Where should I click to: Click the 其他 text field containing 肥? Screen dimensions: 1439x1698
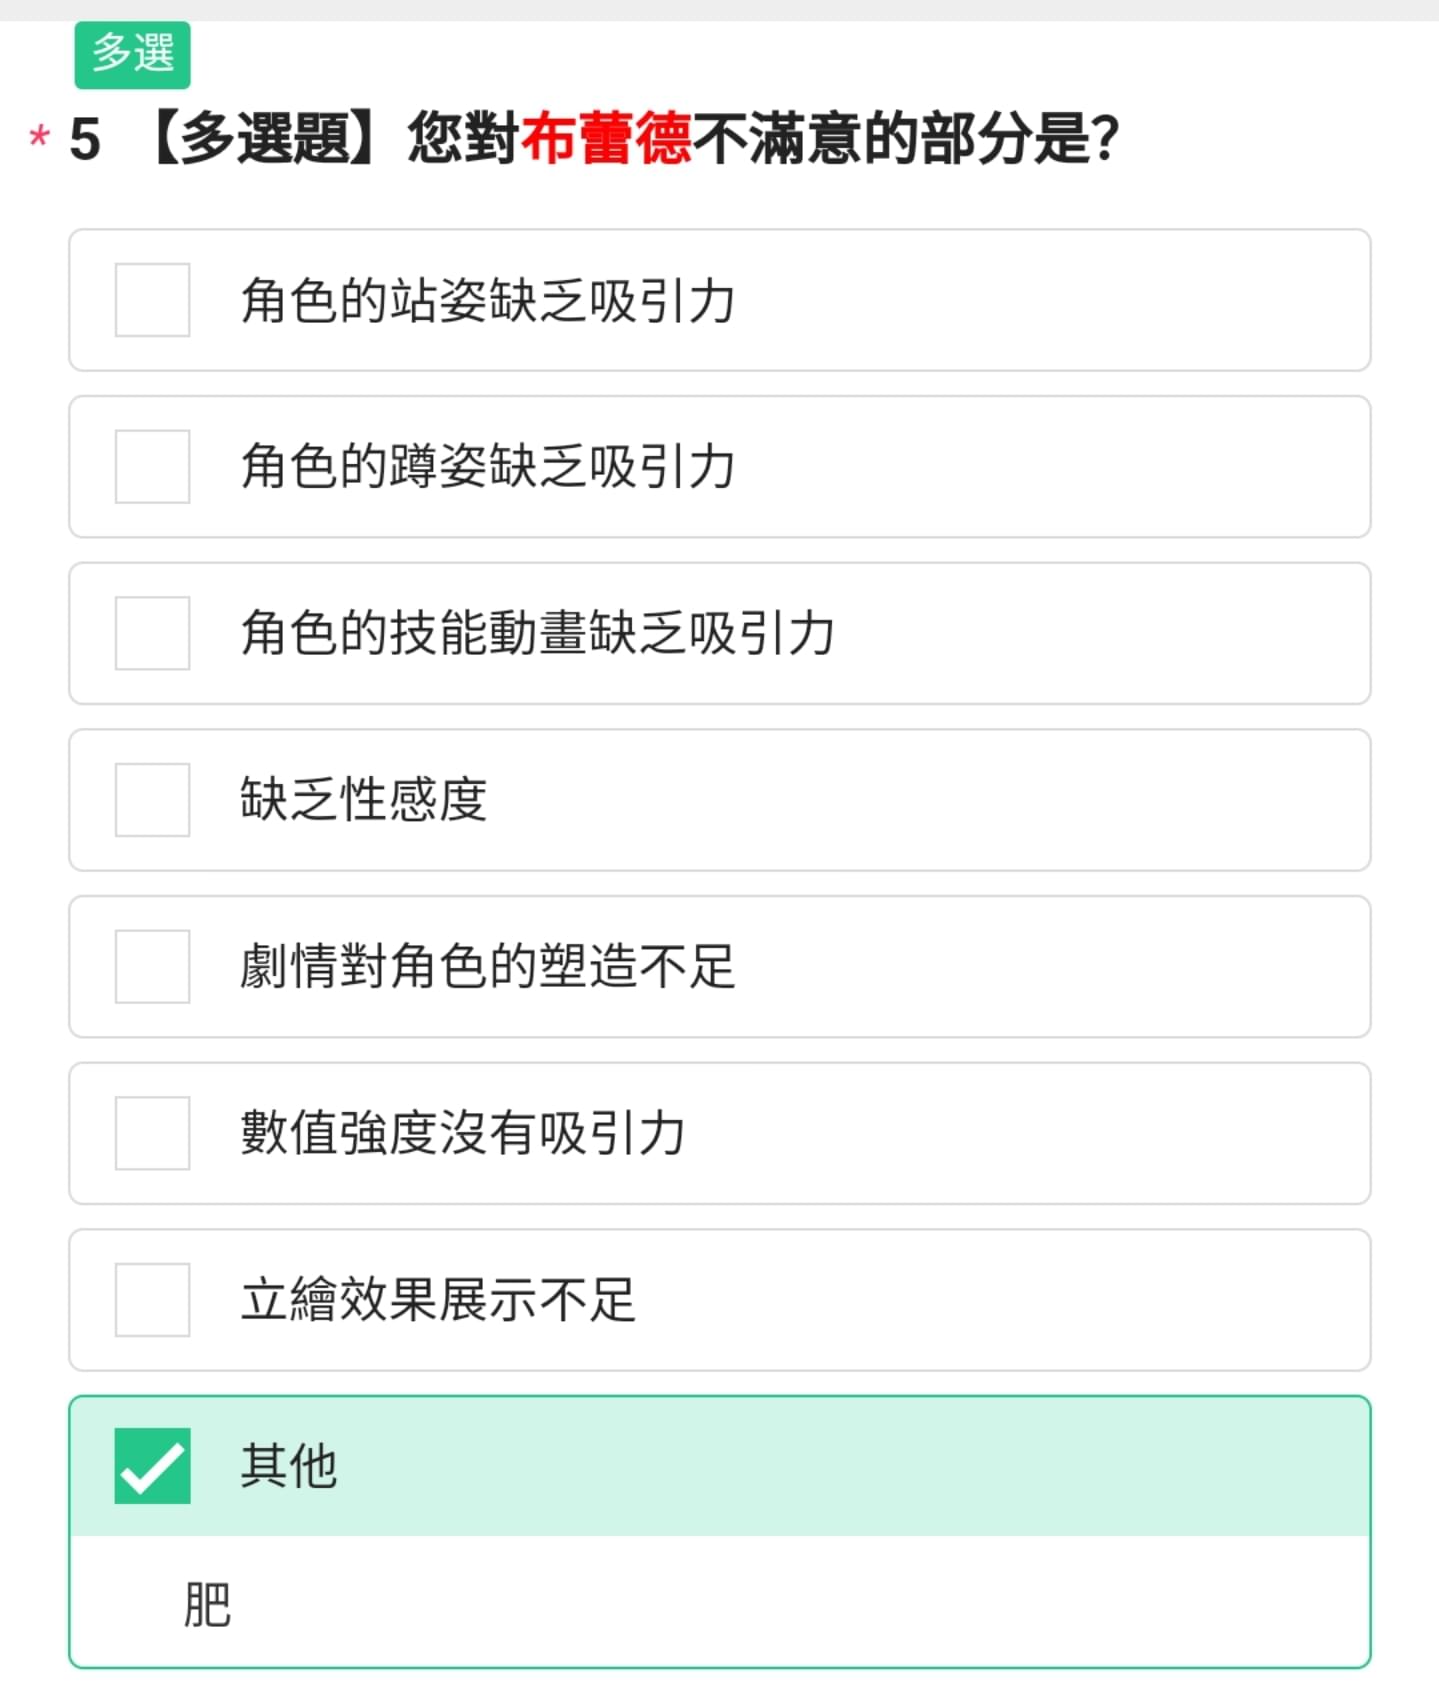[x=719, y=1603]
